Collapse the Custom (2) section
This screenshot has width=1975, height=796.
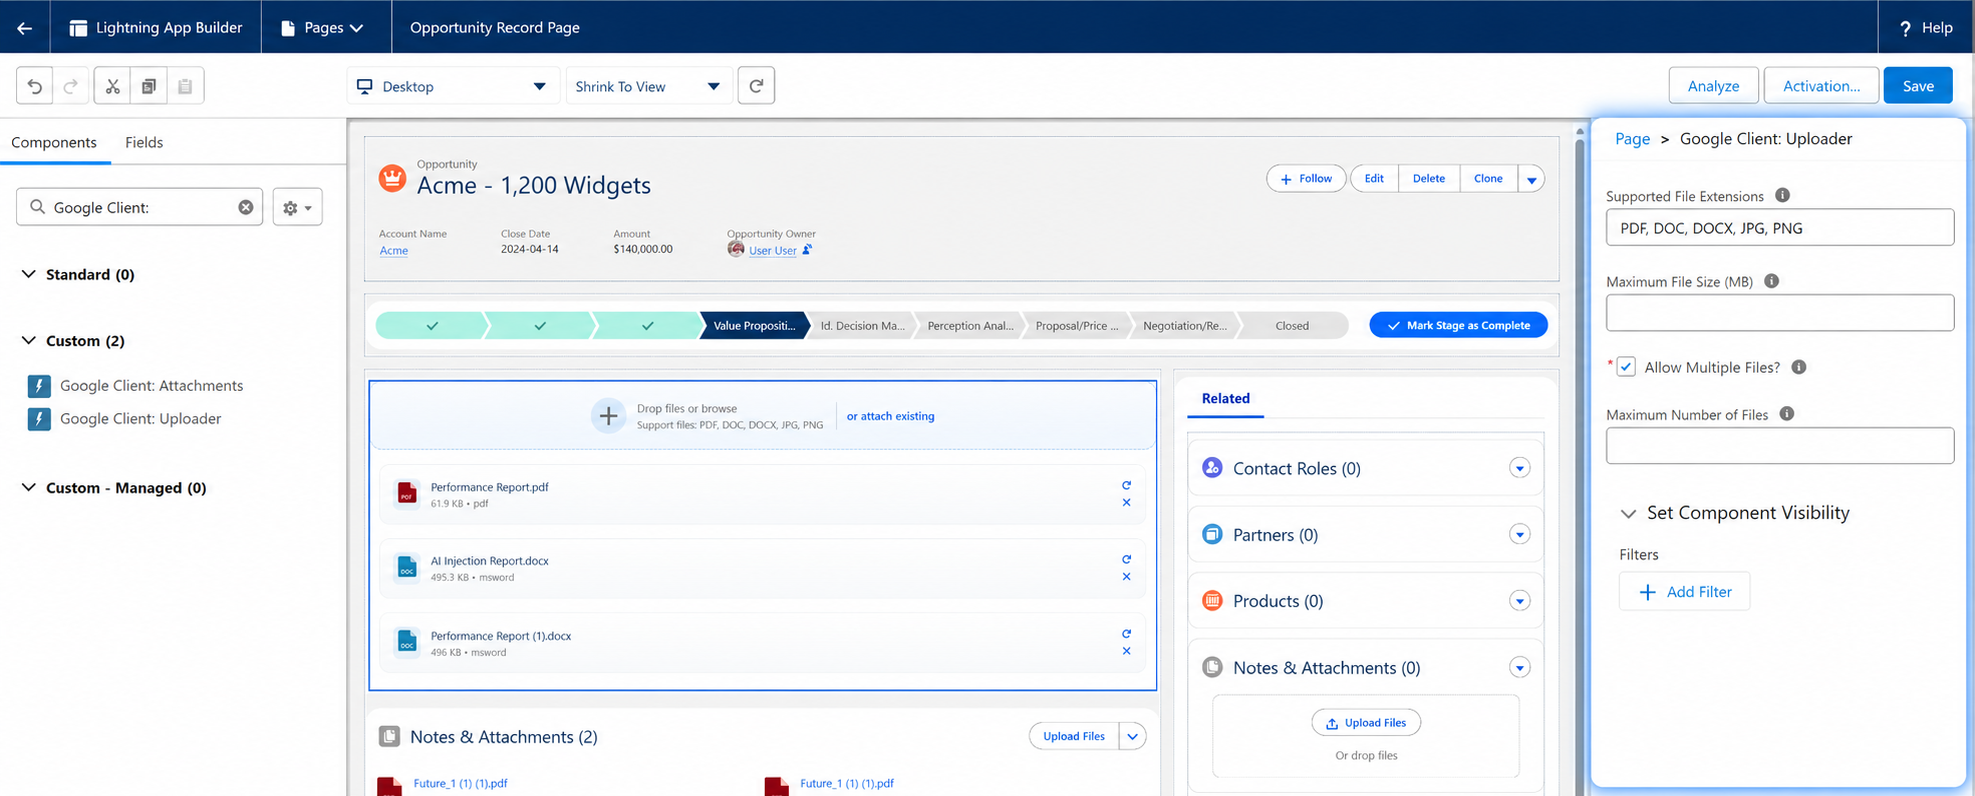(29, 340)
